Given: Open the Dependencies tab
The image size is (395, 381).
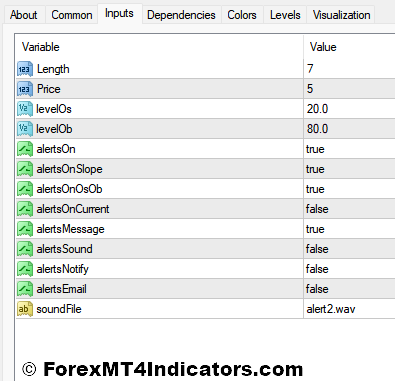Looking at the screenshot, I should (x=181, y=15).
